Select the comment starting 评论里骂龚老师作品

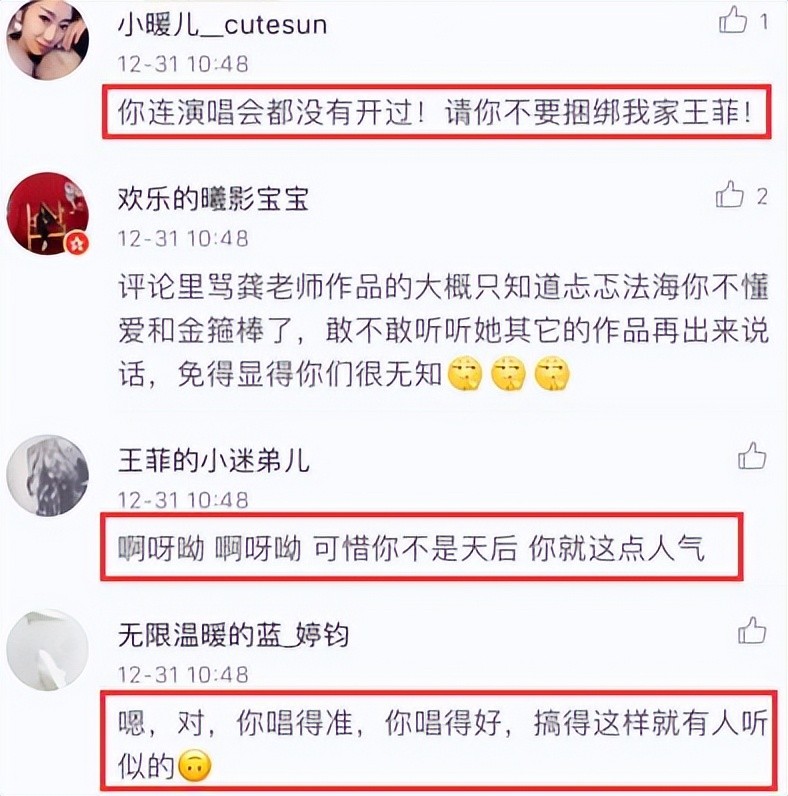[443, 331]
